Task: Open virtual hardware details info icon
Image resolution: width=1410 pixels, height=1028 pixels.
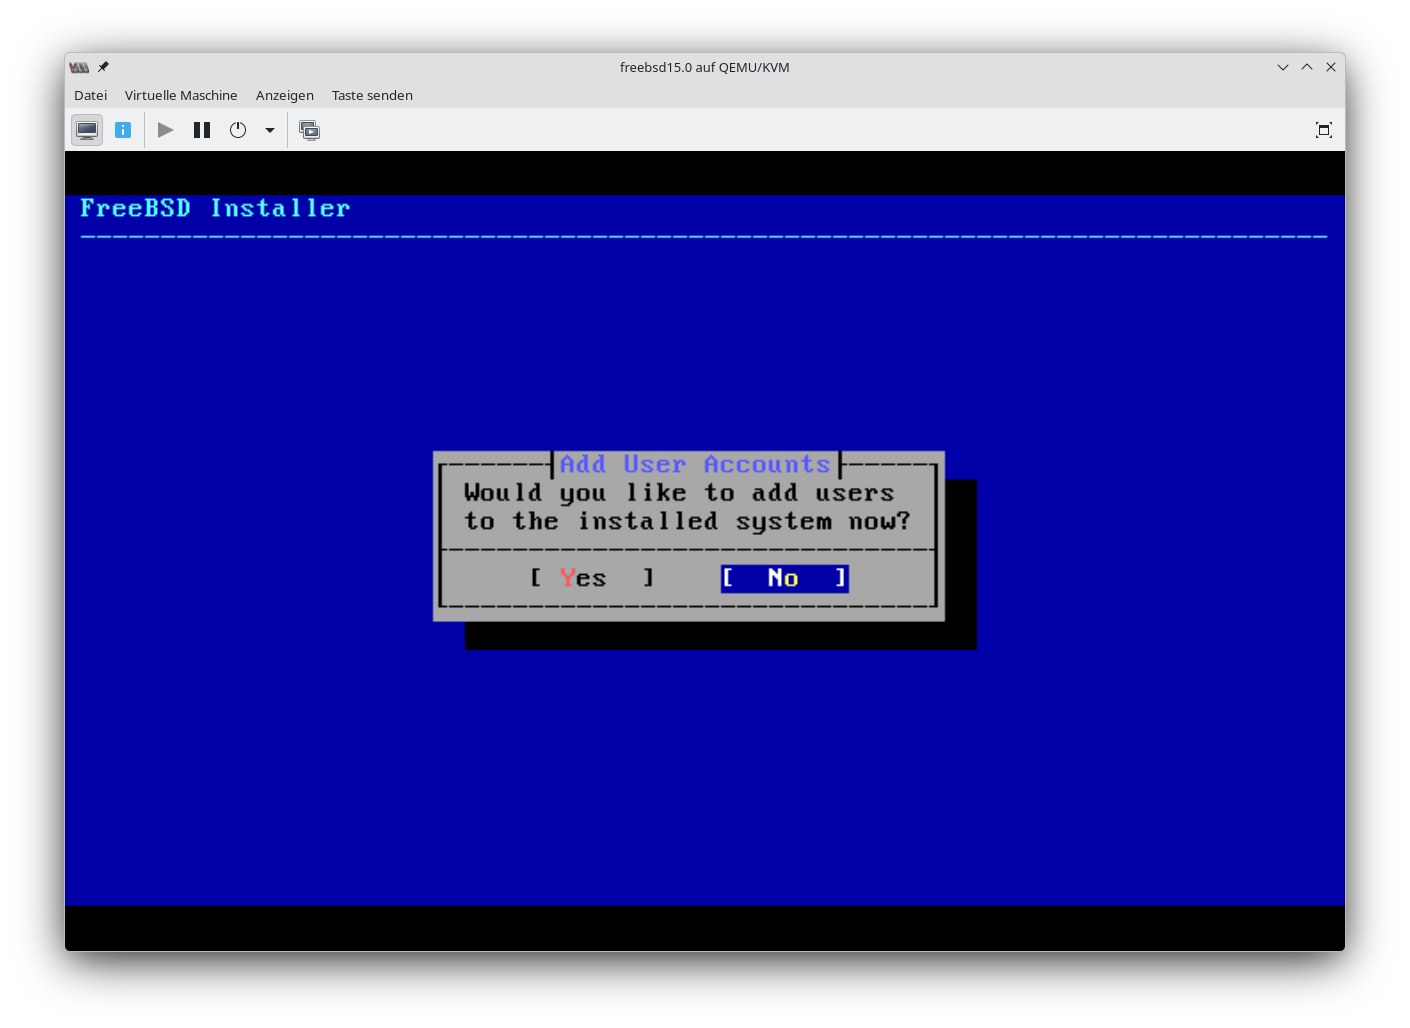Action: 123,130
